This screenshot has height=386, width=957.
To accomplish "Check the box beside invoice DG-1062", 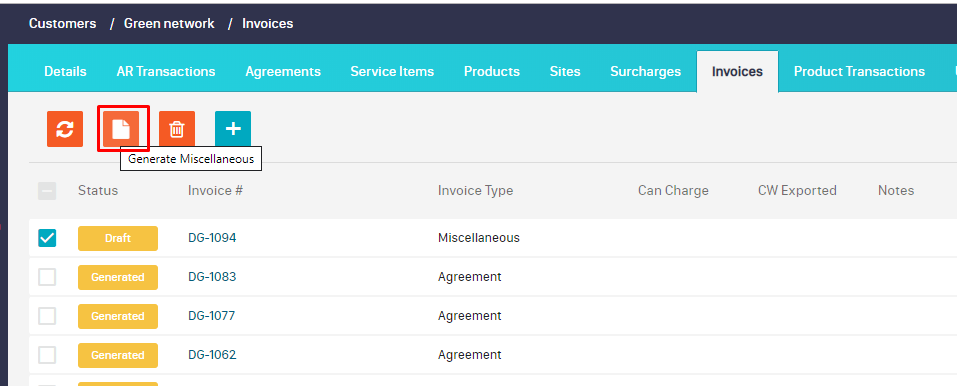I will (x=47, y=355).
